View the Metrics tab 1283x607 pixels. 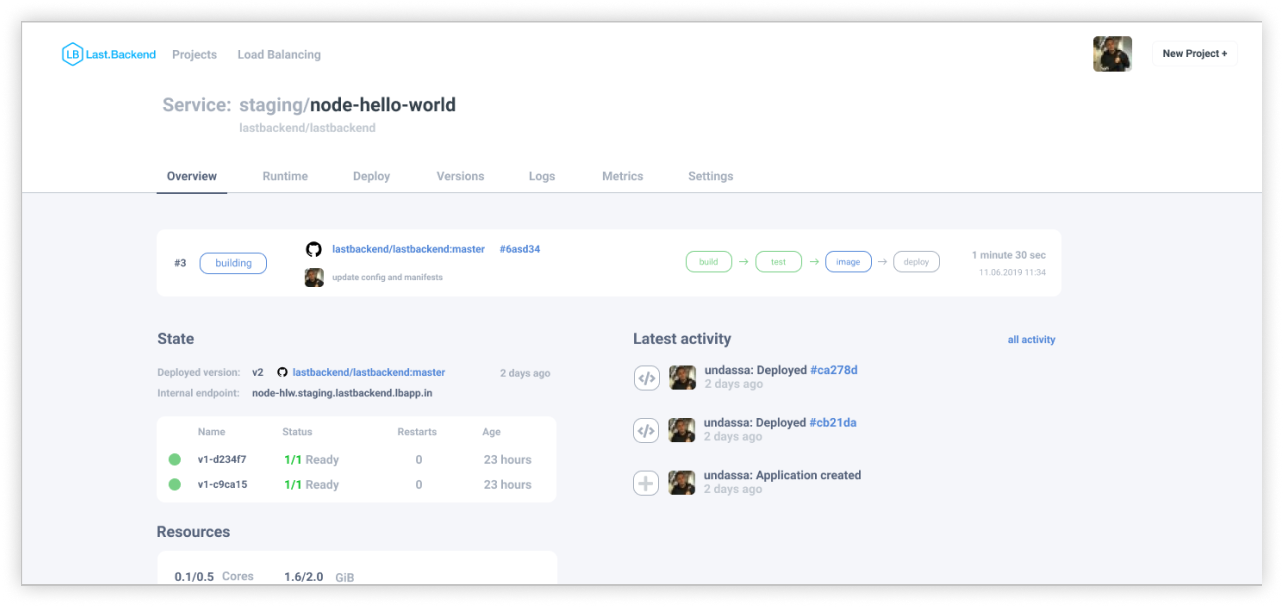pyautogui.click(x=622, y=176)
